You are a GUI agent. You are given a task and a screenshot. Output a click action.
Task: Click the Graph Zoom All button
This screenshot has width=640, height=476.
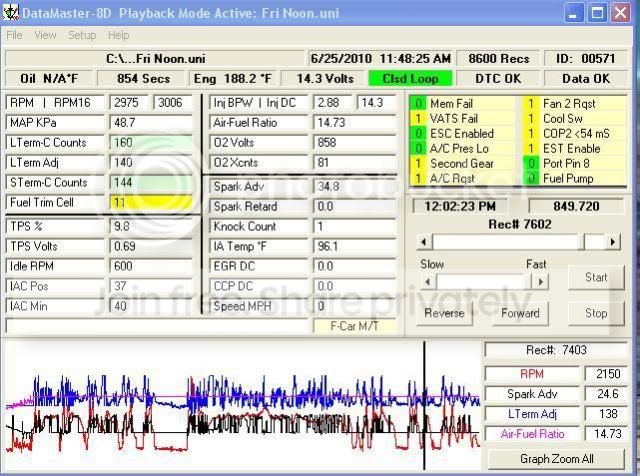click(x=562, y=458)
